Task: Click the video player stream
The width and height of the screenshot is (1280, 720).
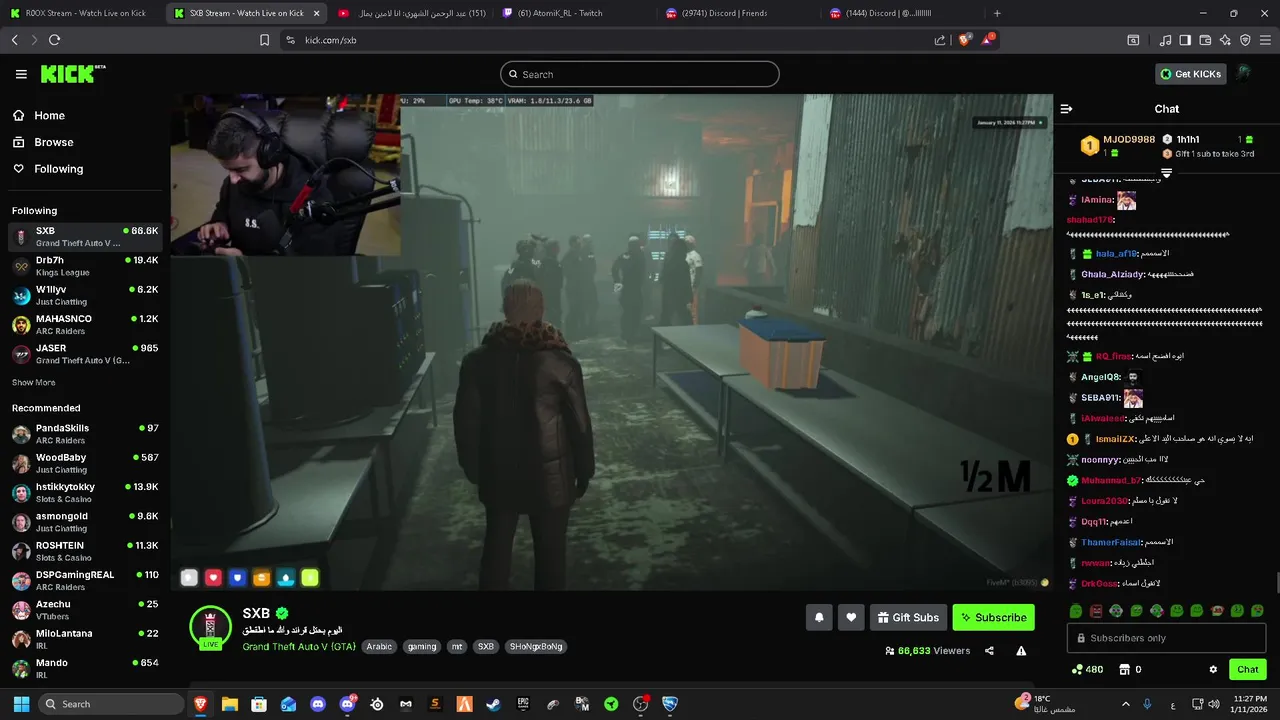Action: point(611,342)
